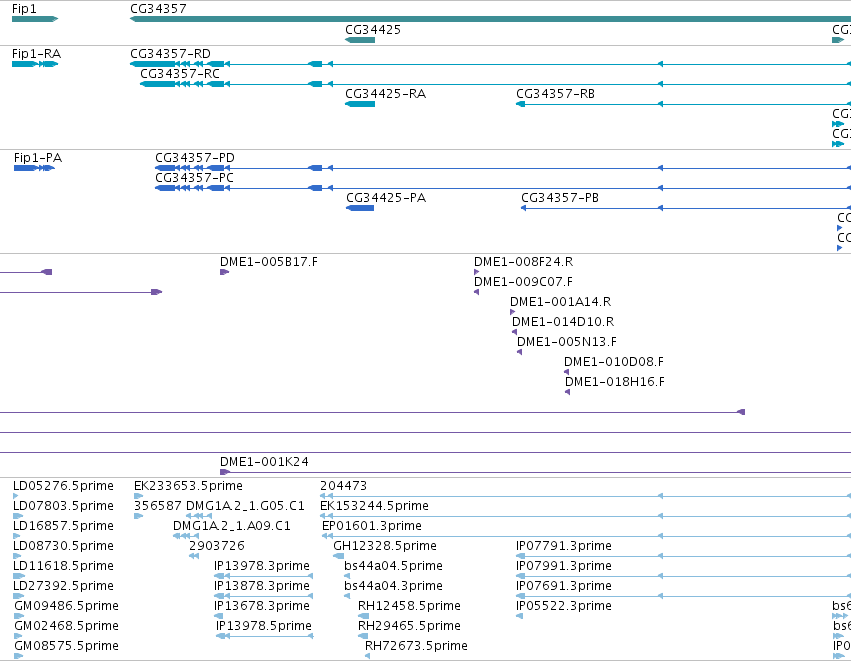Select the LD16857.5prime EST label
The width and height of the screenshot is (851, 661).
[63, 526]
